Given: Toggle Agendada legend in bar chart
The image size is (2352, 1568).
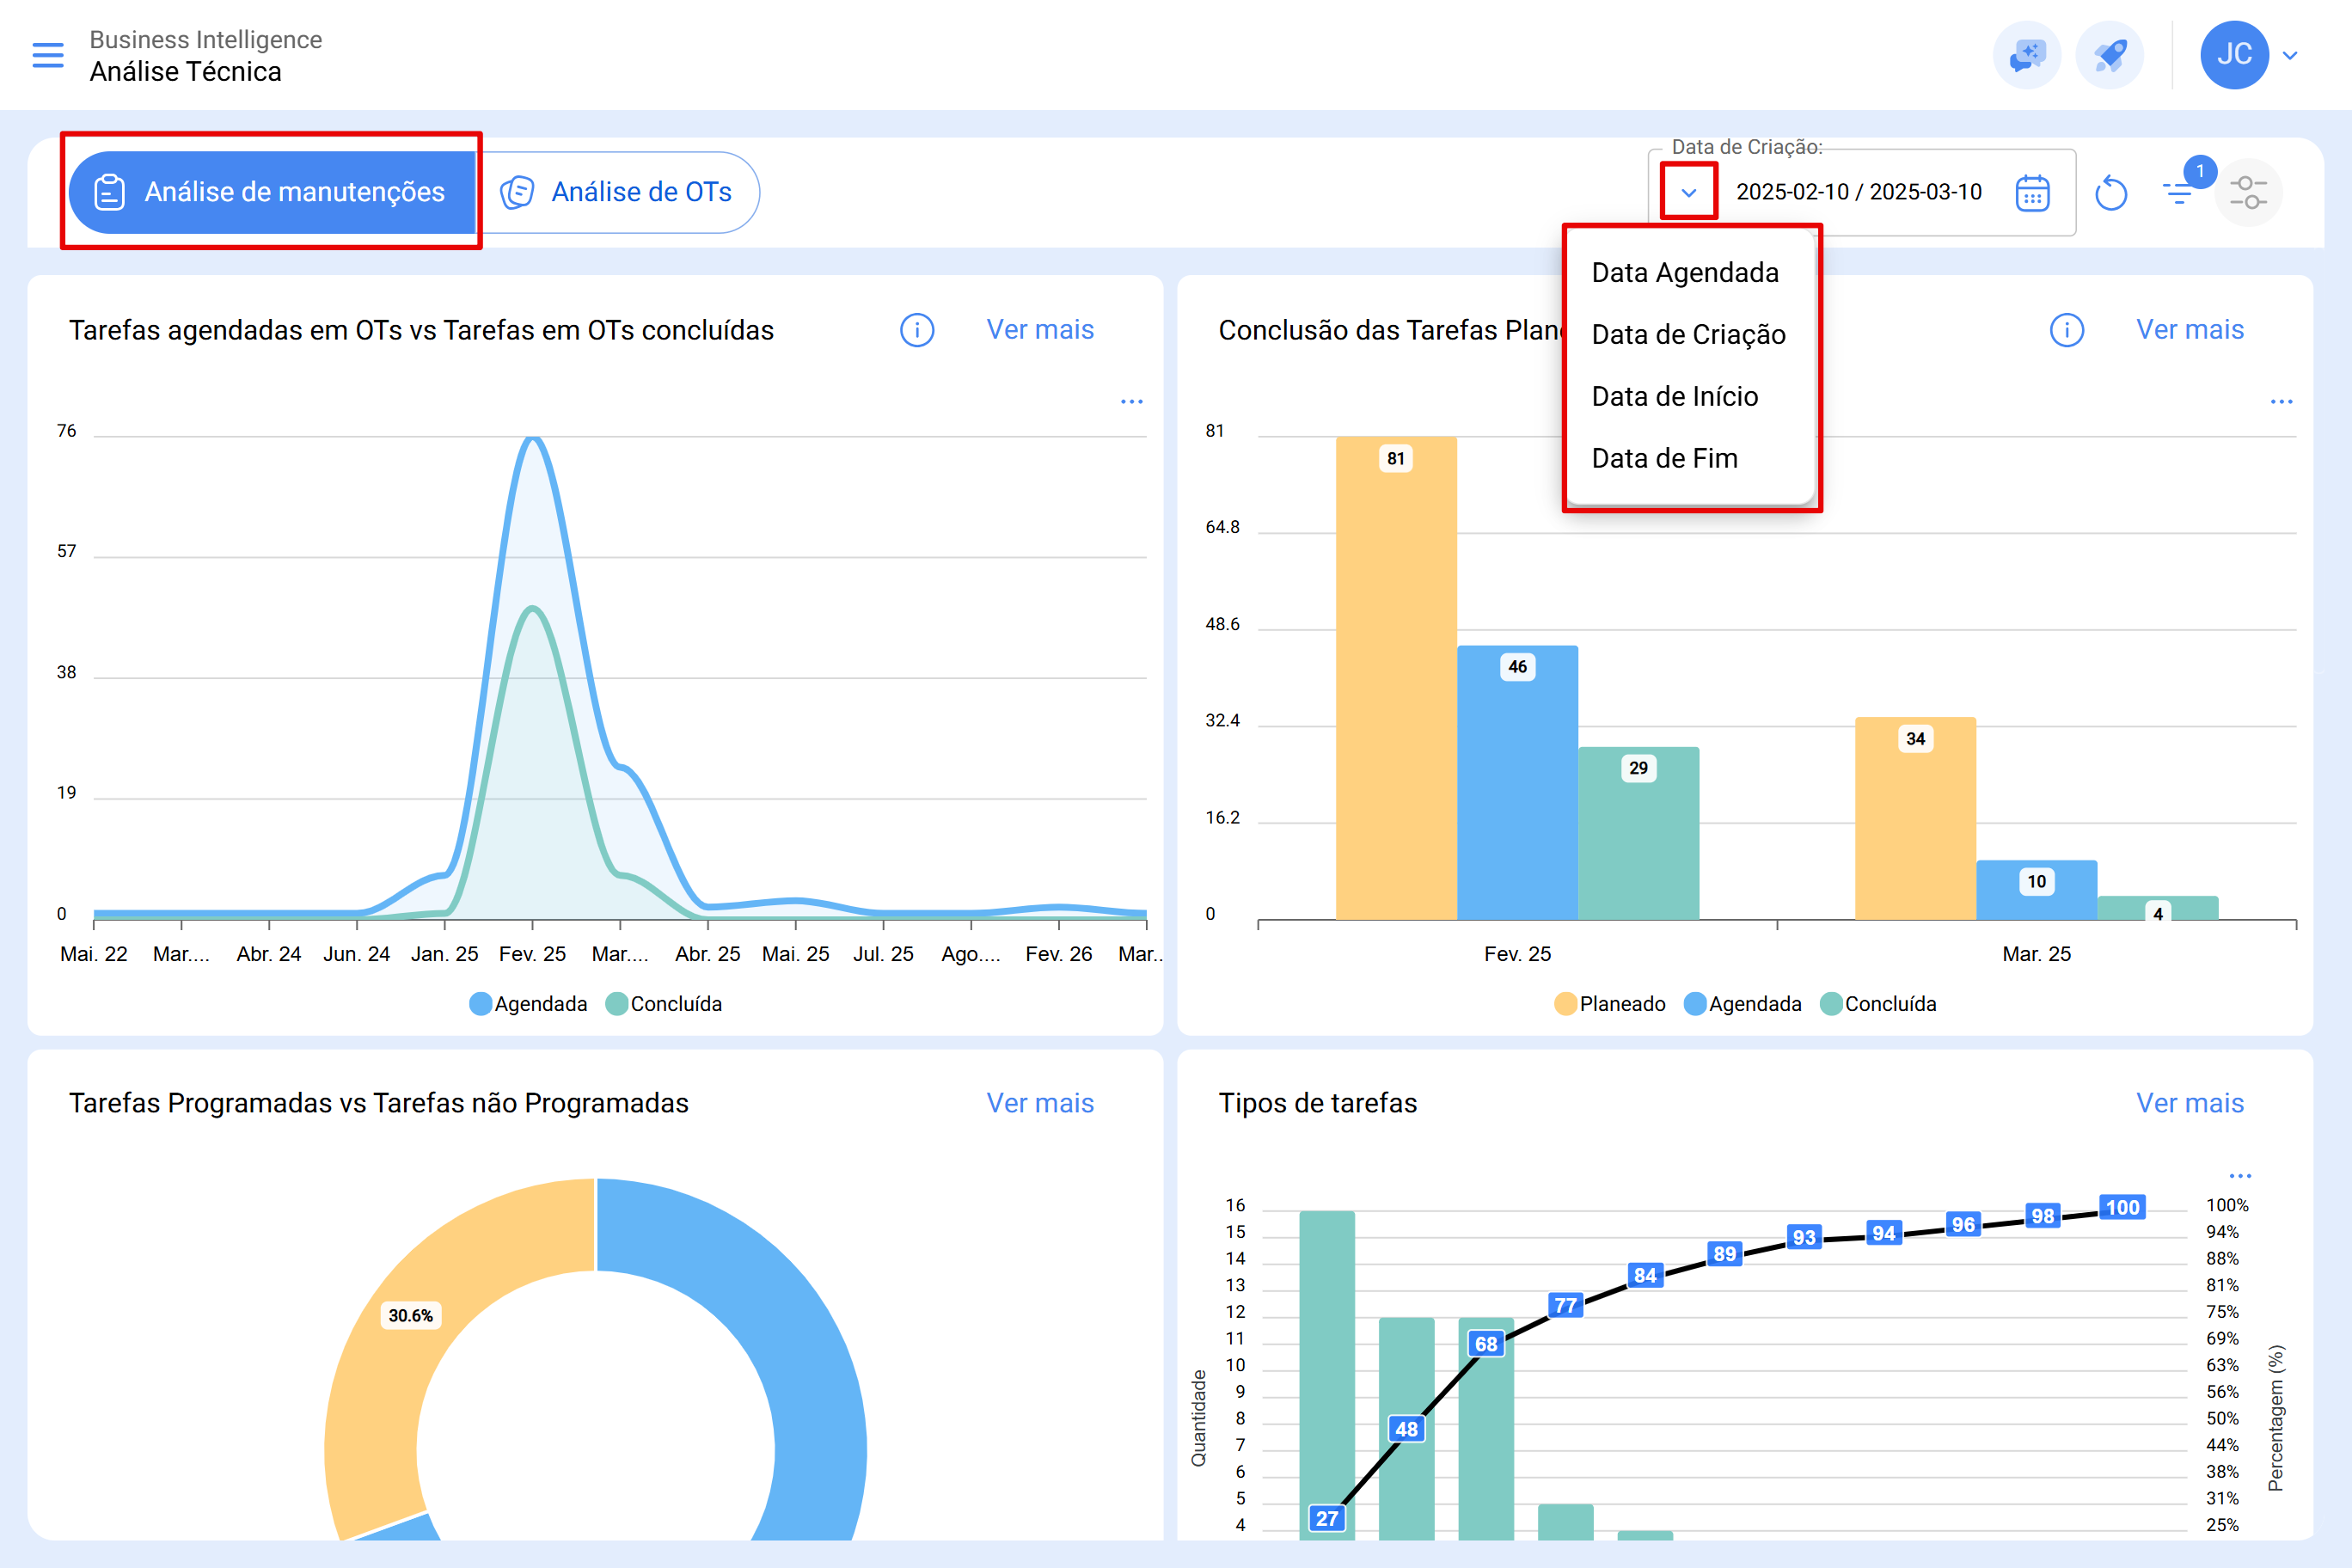Looking at the screenshot, I should [x=1743, y=1004].
